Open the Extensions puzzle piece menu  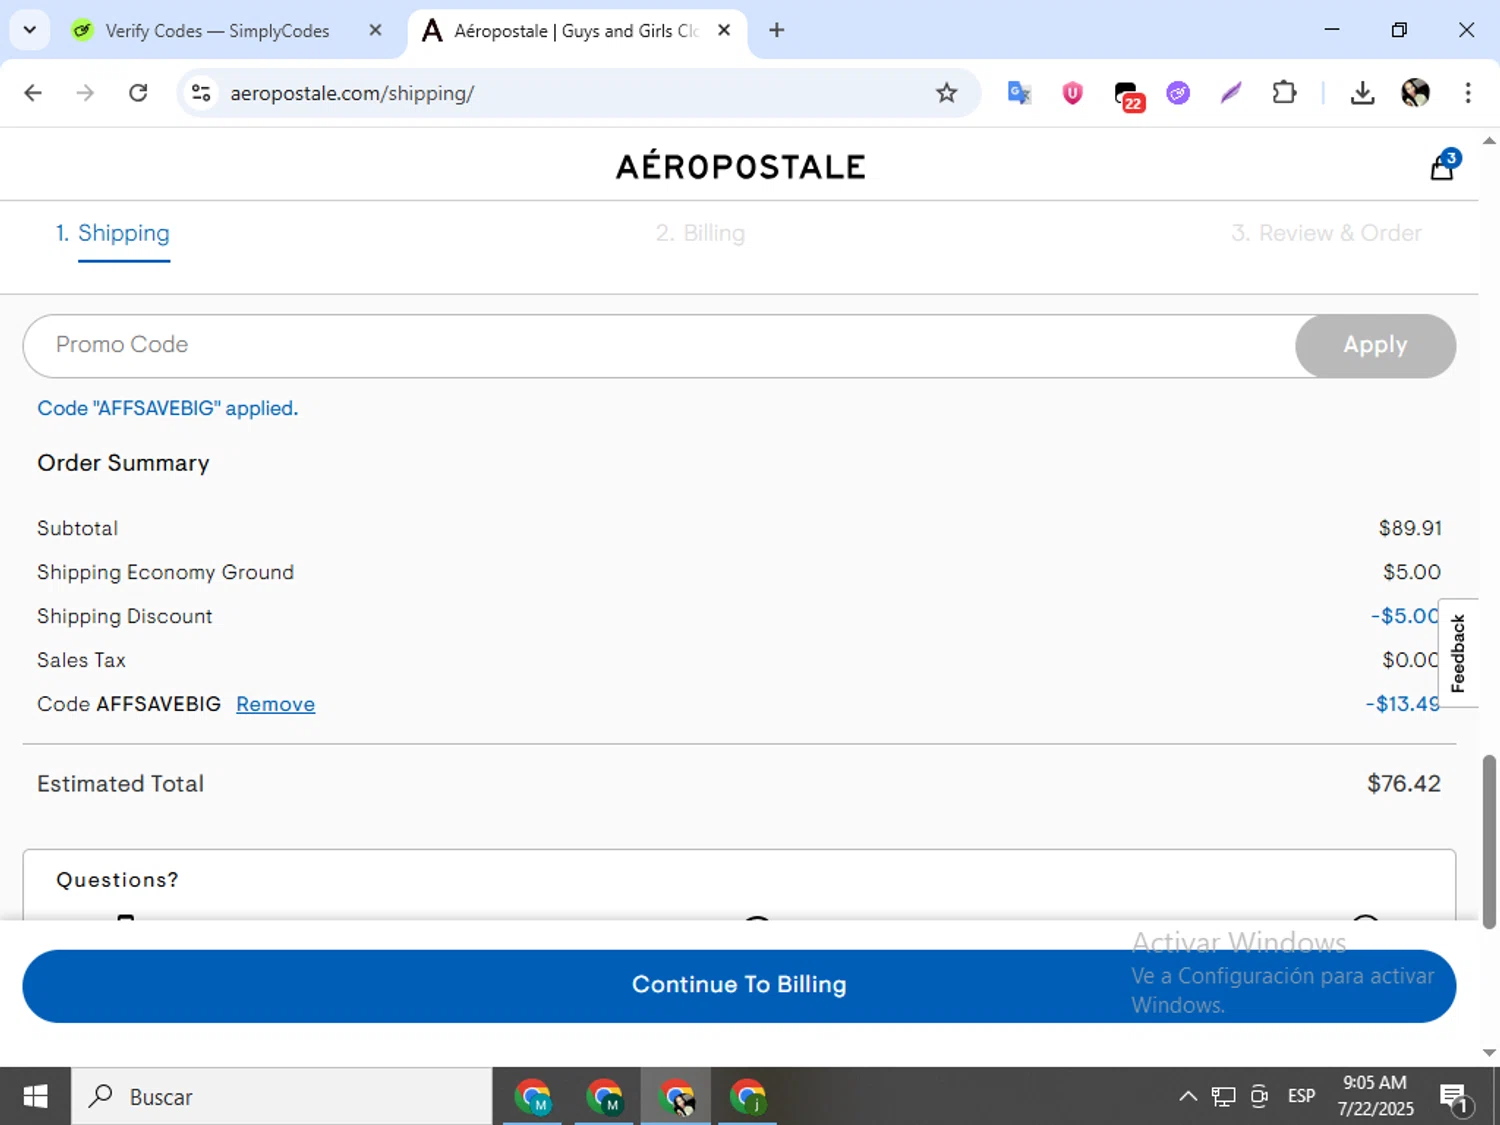tap(1284, 93)
